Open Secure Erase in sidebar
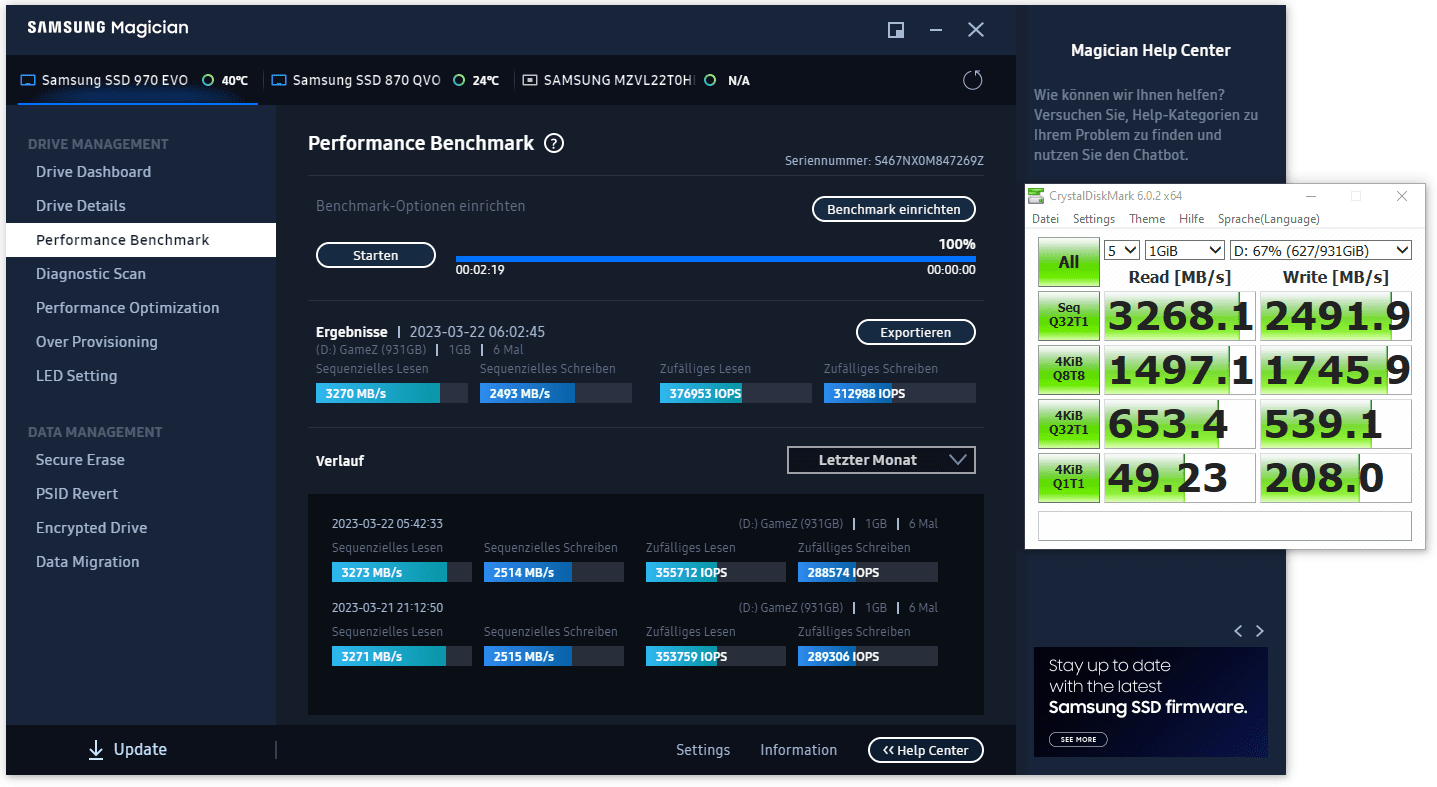The width and height of the screenshot is (1437, 787). [x=80, y=460]
